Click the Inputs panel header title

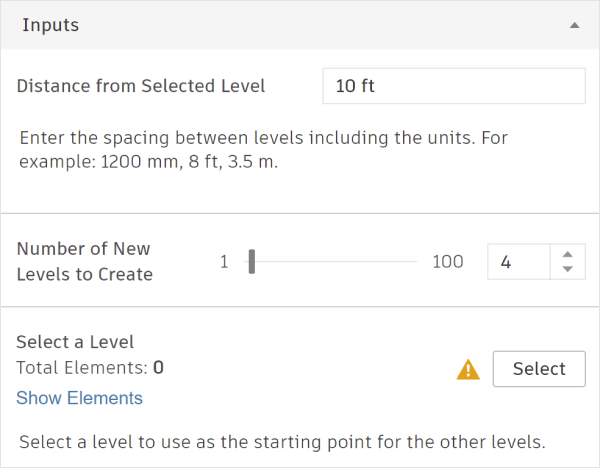[x=50, y=25]
